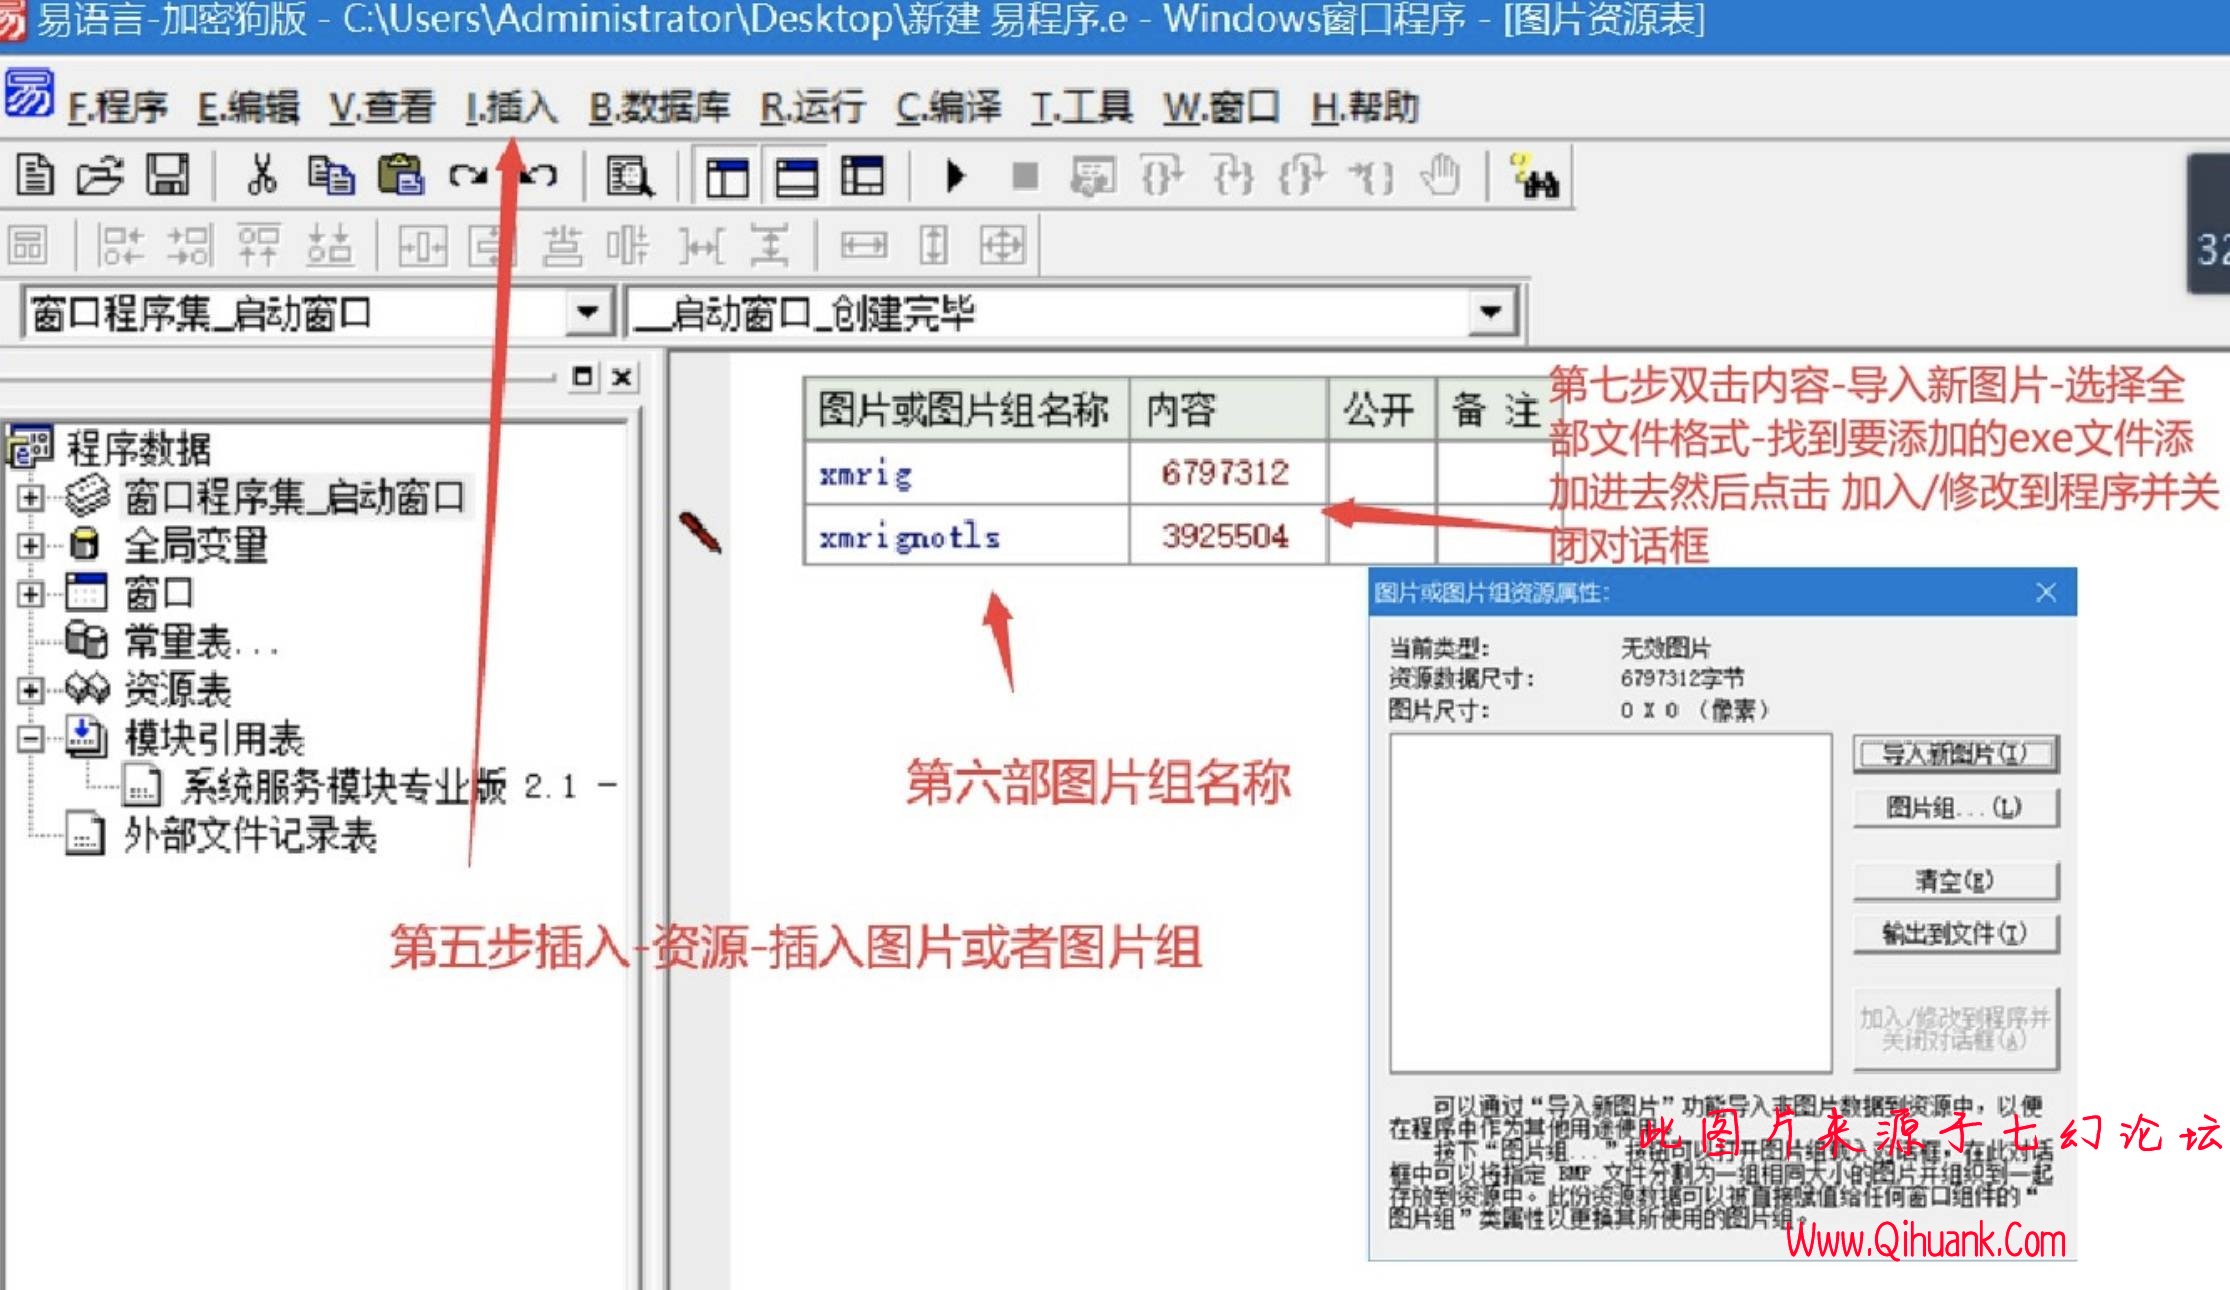
Task: Click the compile window icon next to Stop
Action: click(1093, 177)
